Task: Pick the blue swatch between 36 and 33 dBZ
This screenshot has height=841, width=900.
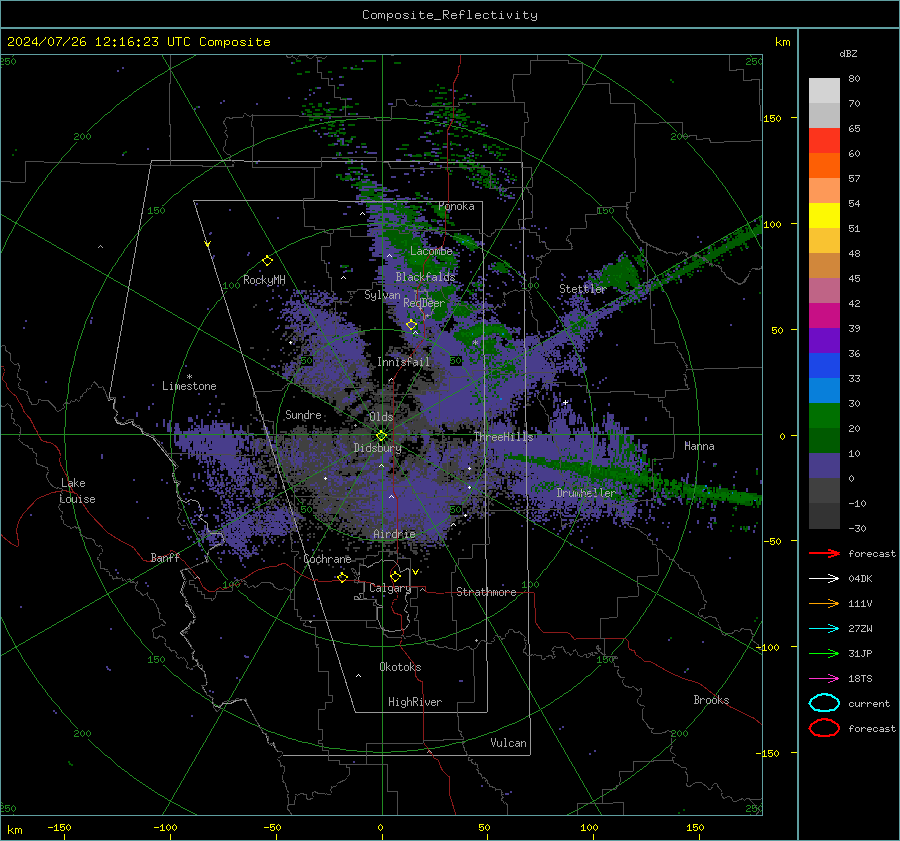Action: point(824,366)
